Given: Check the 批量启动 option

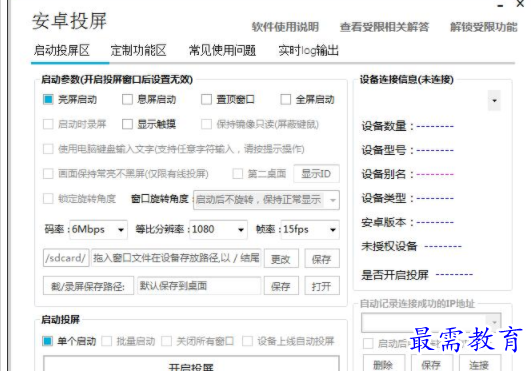Looking at the screenshot, I should (x=107, y=341).
